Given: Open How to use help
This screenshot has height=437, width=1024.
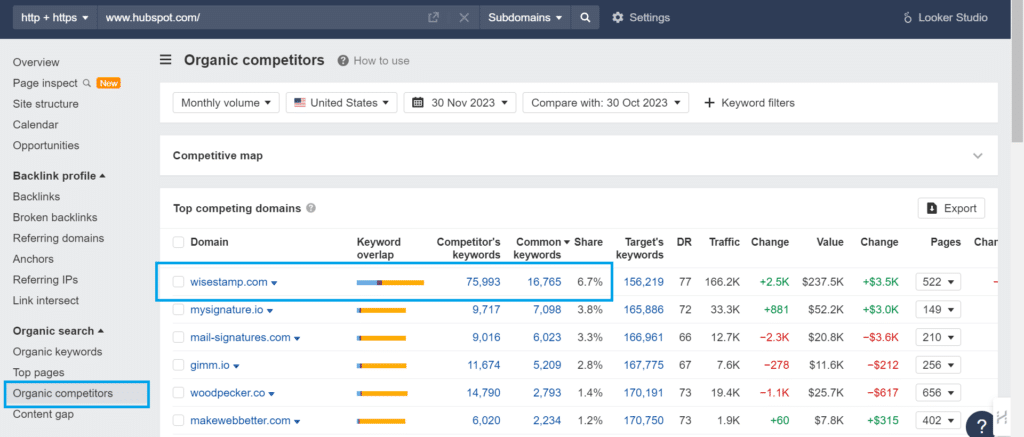Looking at the screenshot, I should (x=374, y=61).
